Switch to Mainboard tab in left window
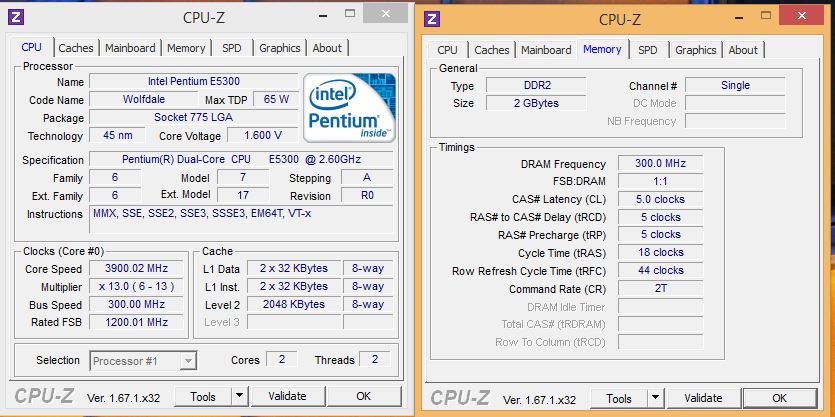Image resolution: width=835 pixels, height=417 pixels. coord(130,48)
